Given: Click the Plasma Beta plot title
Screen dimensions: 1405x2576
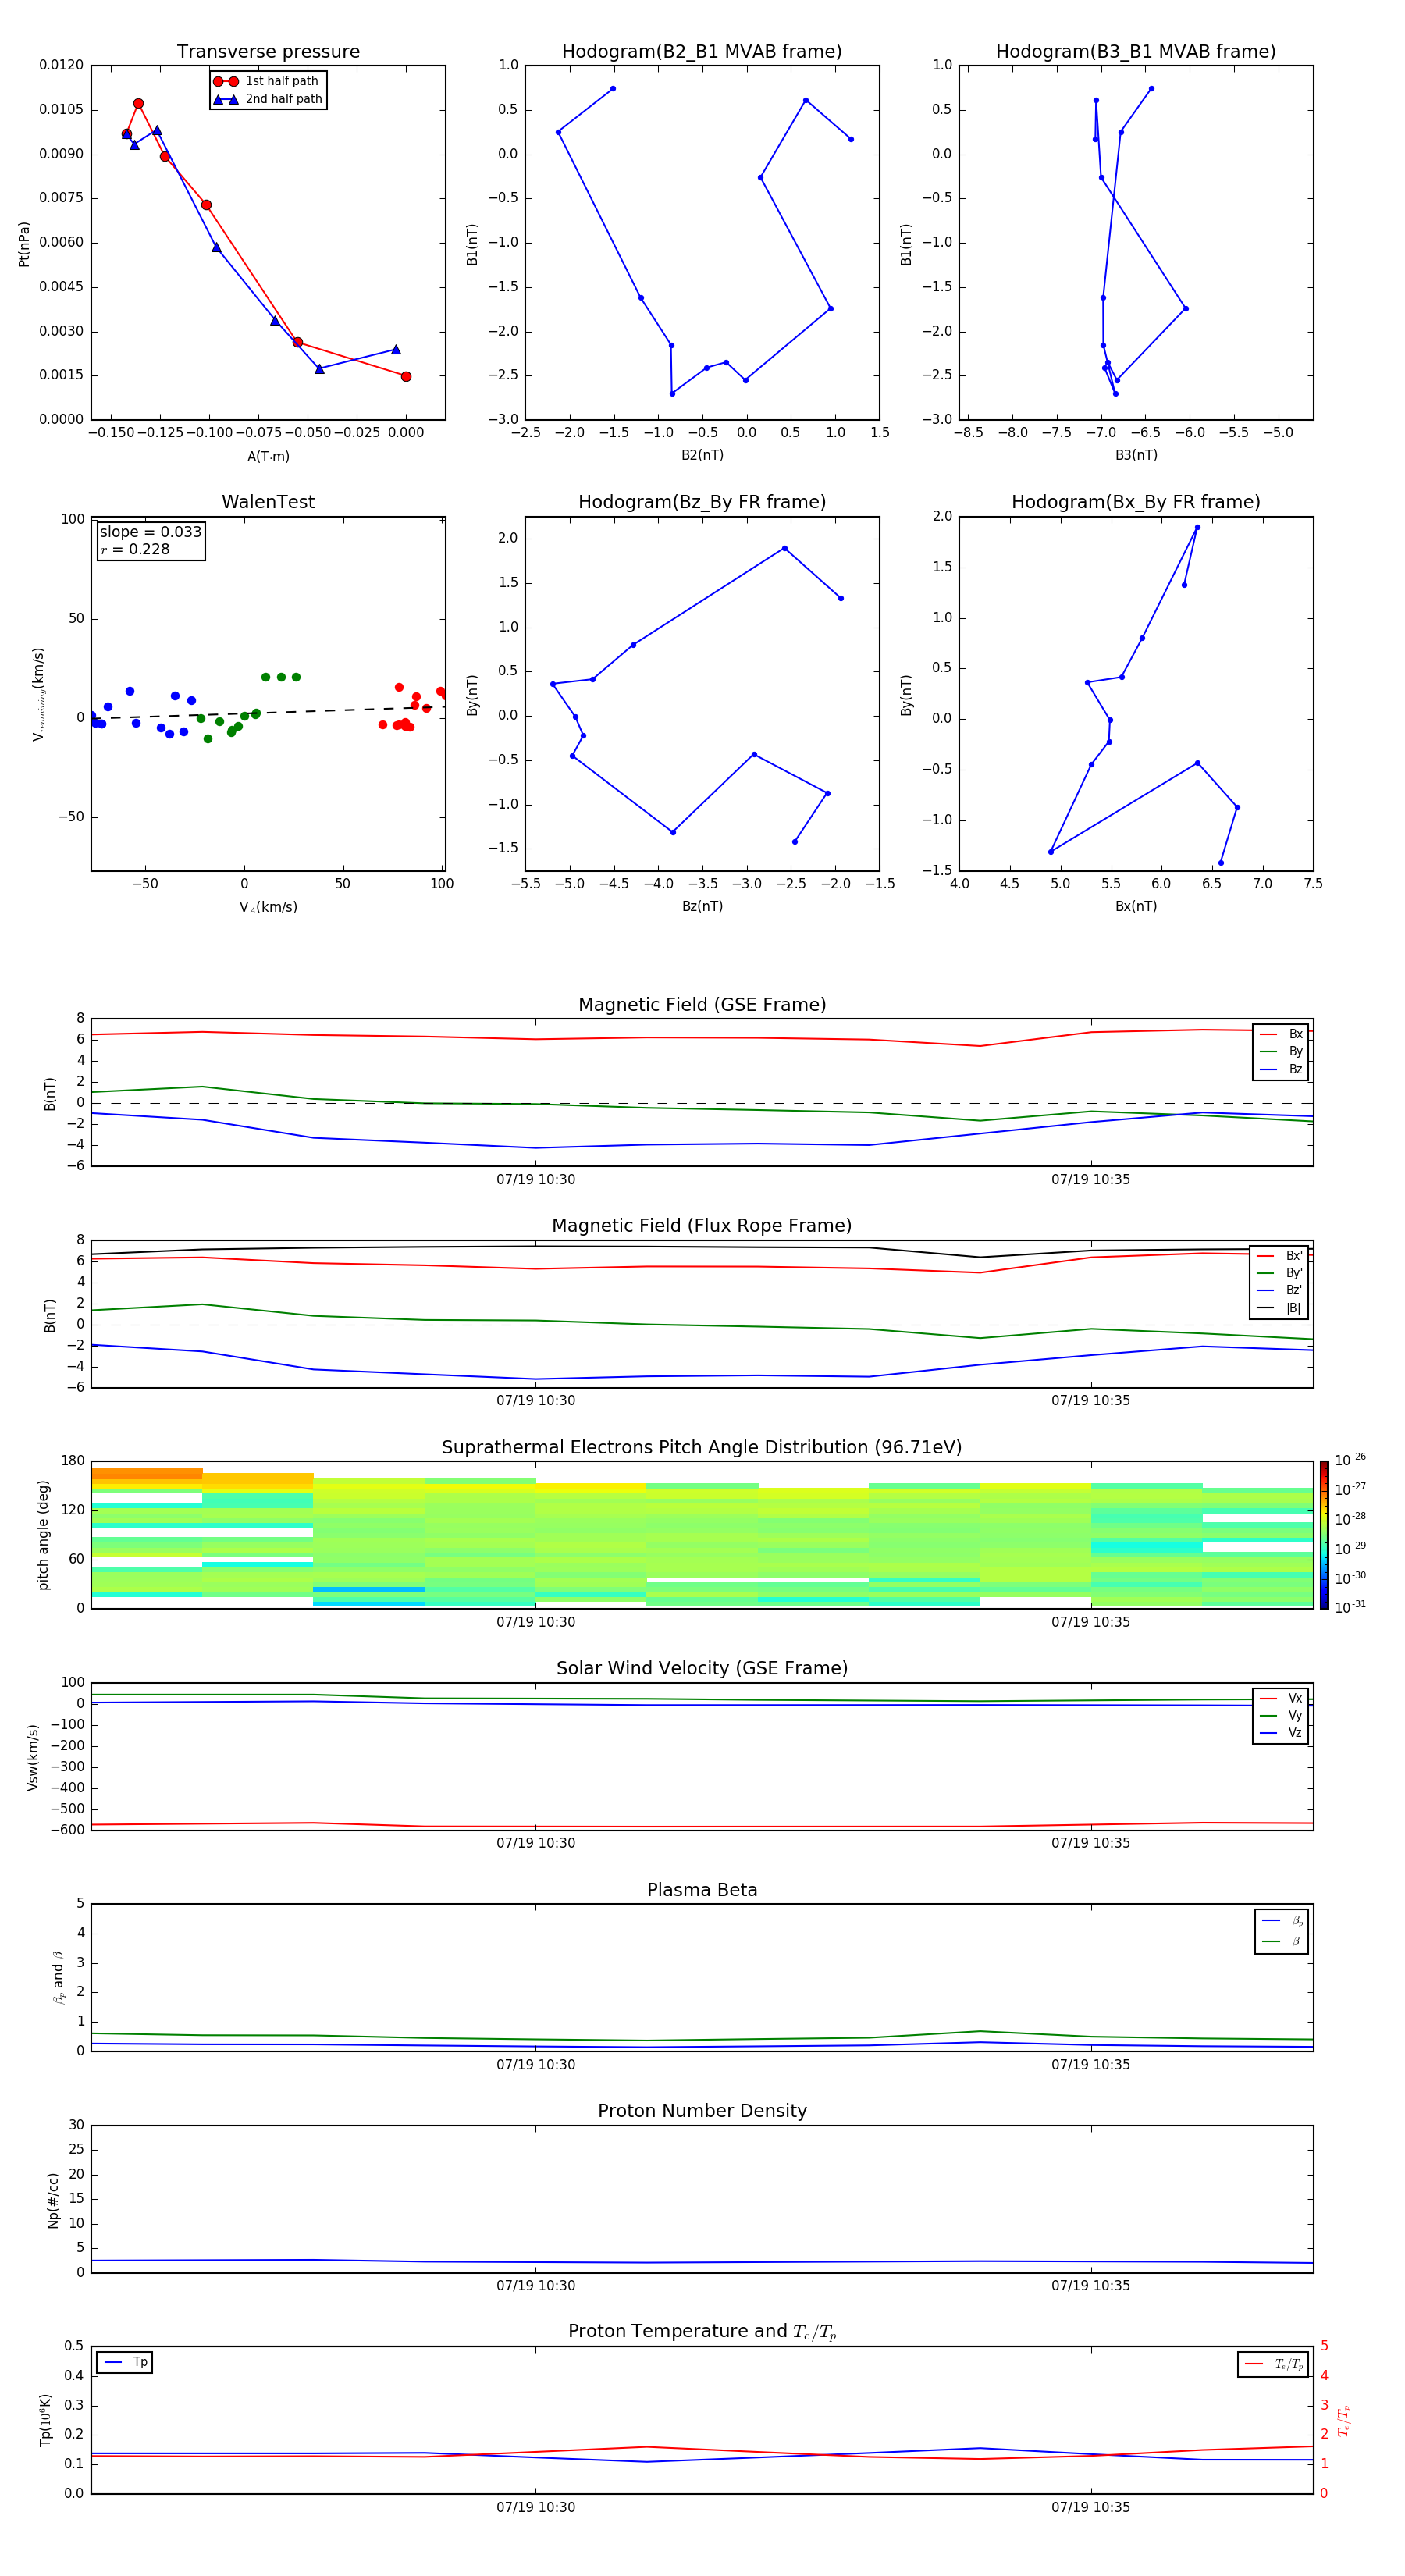Looking at the screenshot, I should [x=702, y=1890].
